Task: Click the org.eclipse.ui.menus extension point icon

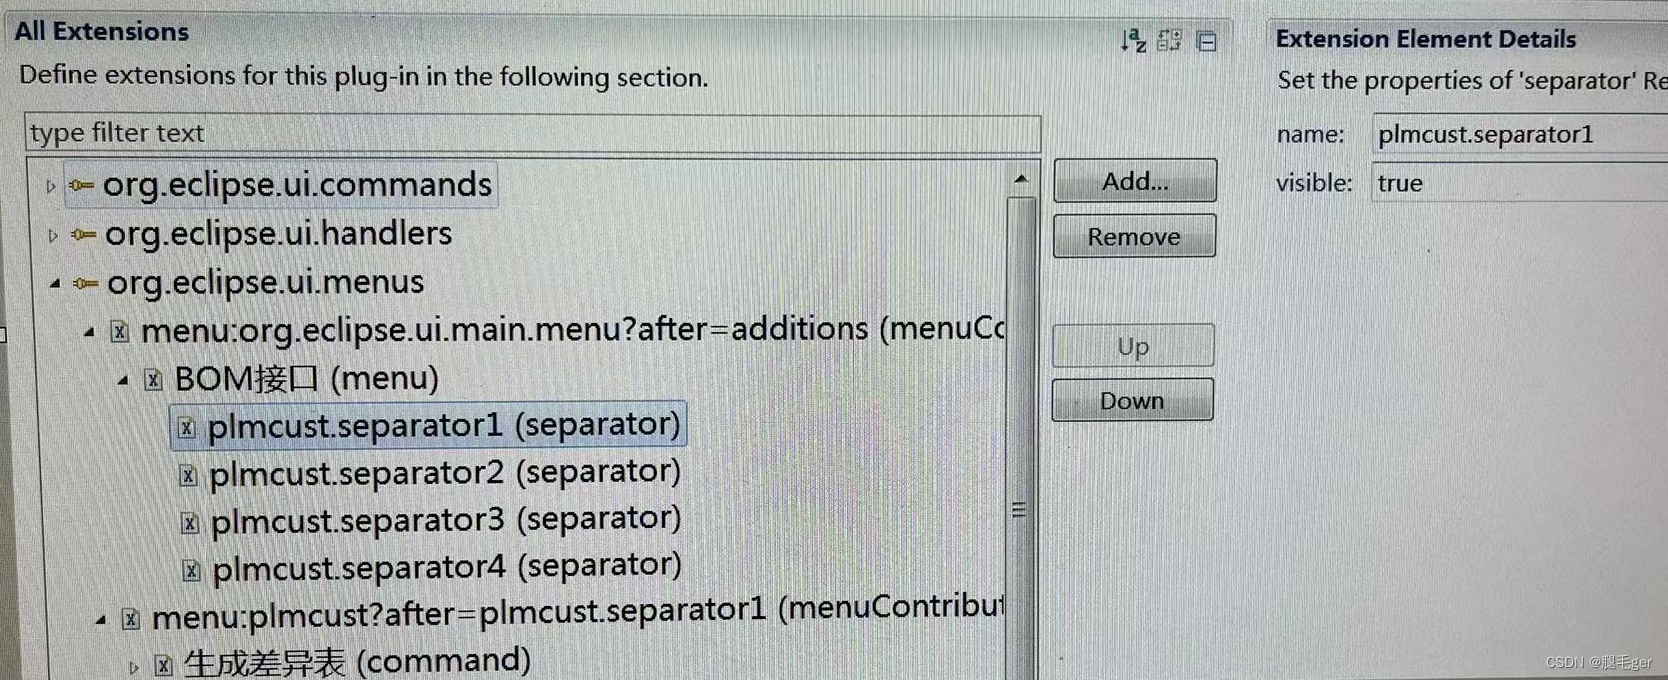Action: pyautogui.click(x=86, y=284)
